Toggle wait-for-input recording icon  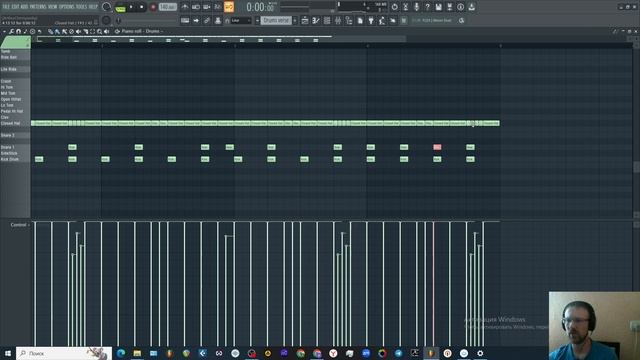[x=196, y=7]
